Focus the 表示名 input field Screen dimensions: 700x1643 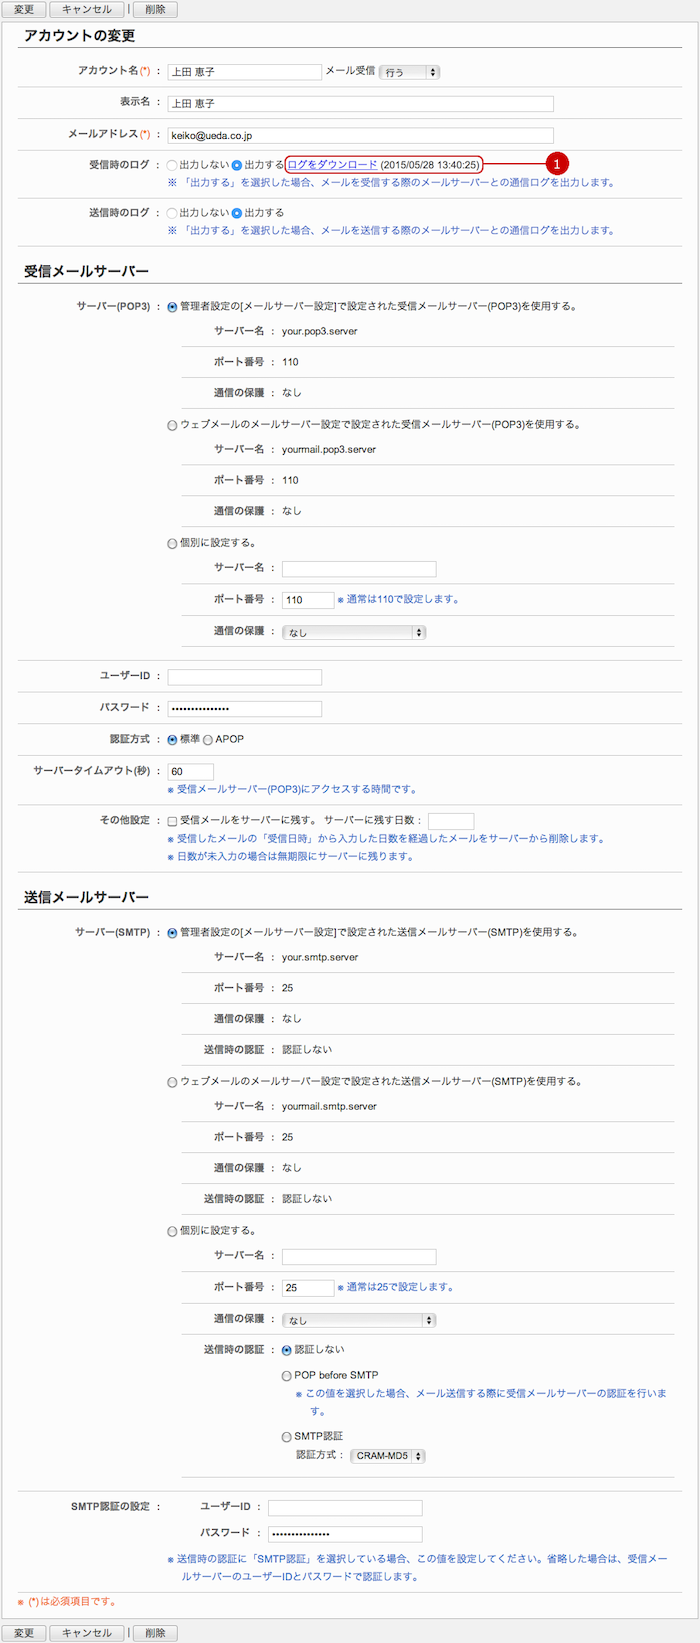point(360,103)
